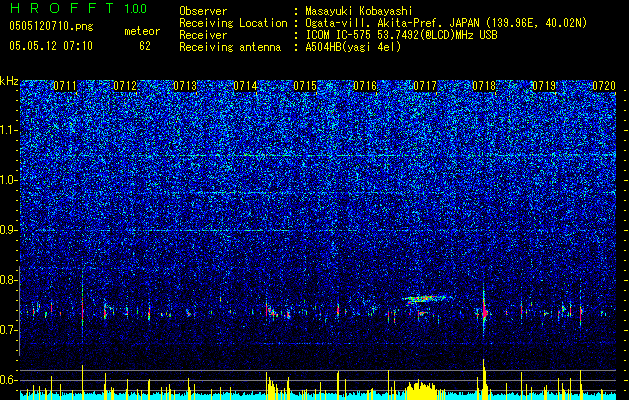This screenshot has width=629, height=400.
Task: Click the Receiving Location label
Action: pos(233,23)
